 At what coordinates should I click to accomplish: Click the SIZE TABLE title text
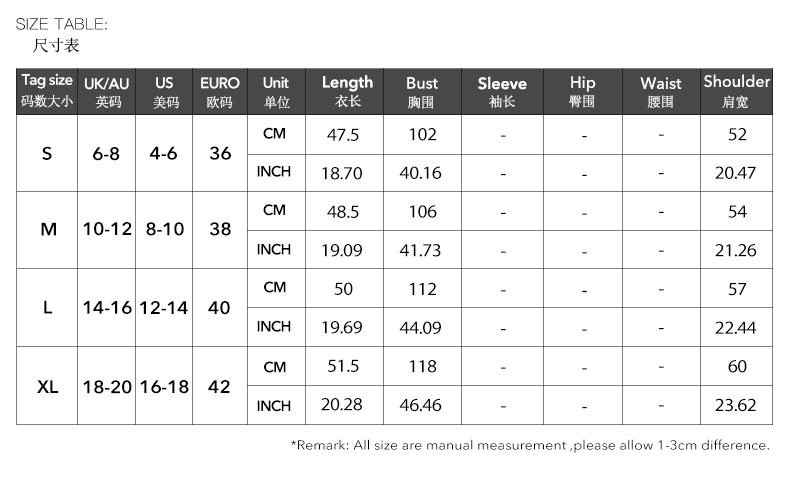click(x=62, y=24)
